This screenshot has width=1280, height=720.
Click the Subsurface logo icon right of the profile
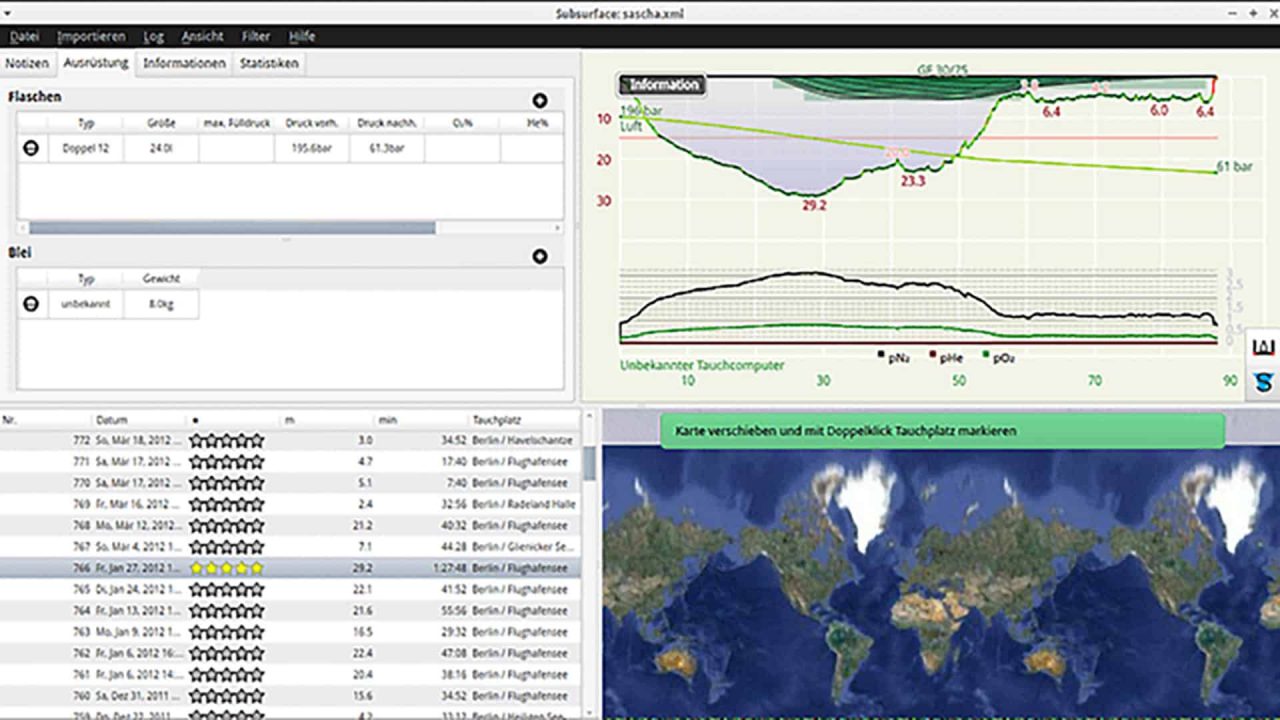pyautogui.click(x=1262, y=380)
